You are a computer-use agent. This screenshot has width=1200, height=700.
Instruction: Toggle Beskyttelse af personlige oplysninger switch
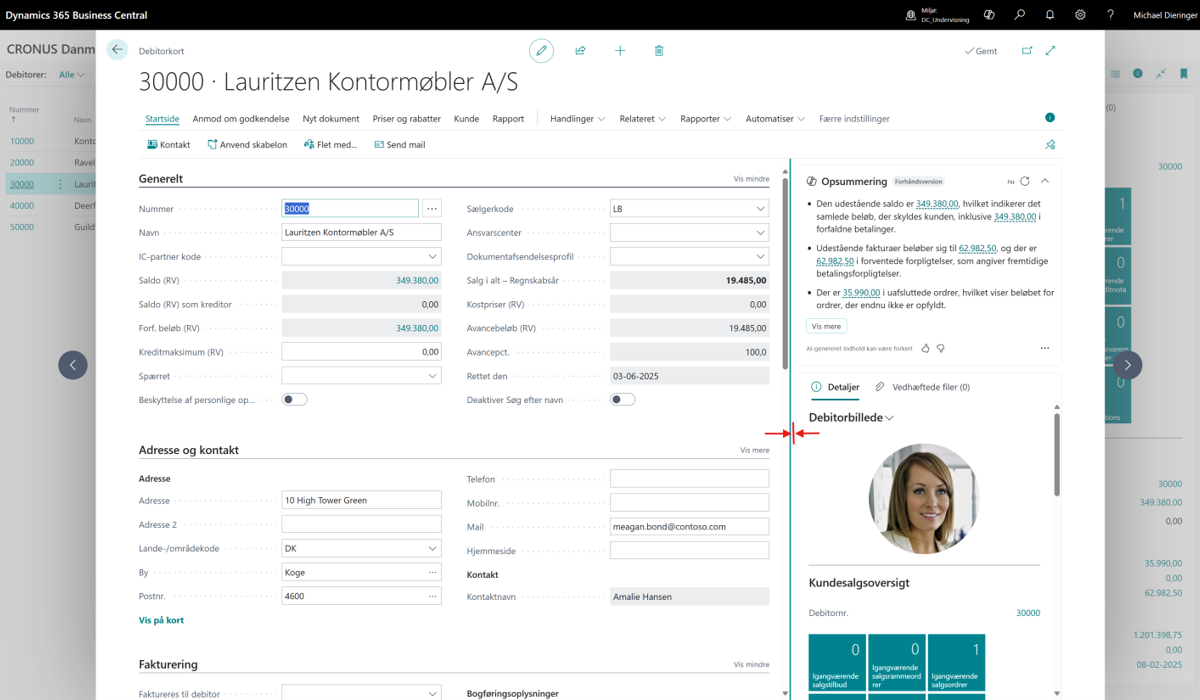[x=294, y=399]
